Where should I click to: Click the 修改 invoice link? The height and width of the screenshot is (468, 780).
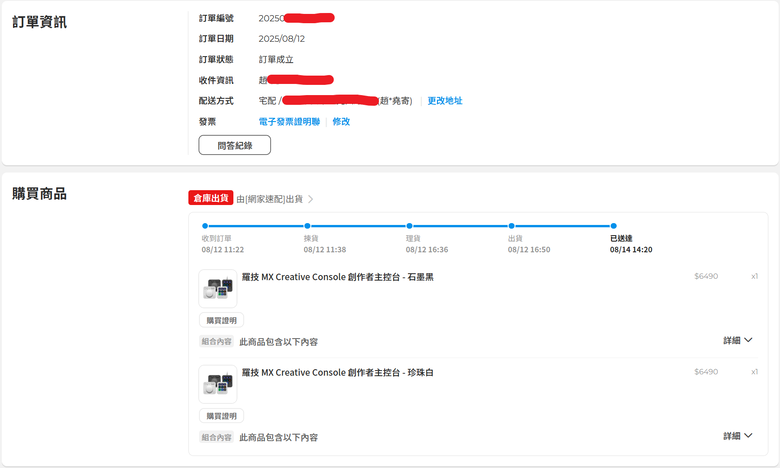341,122
